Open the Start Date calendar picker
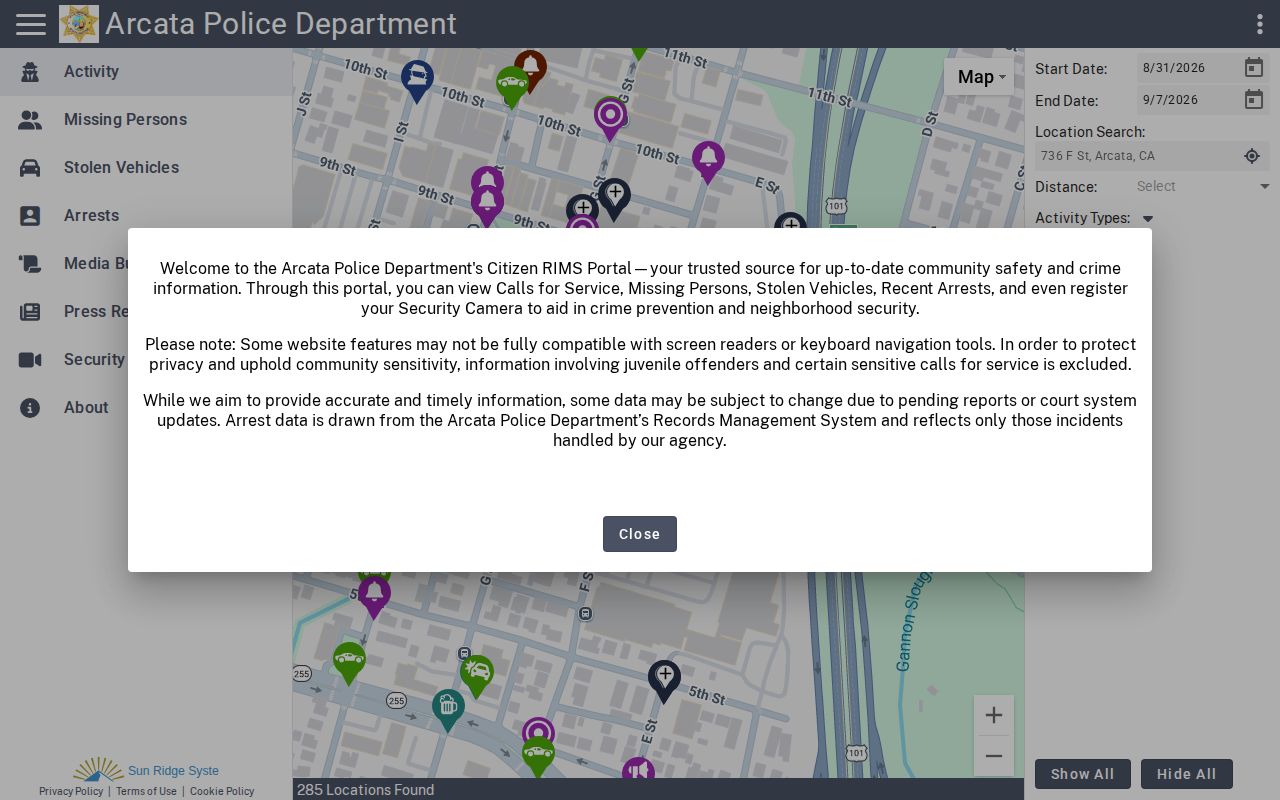Viewport: 1280px width, 800px height. click(1254, 68)
